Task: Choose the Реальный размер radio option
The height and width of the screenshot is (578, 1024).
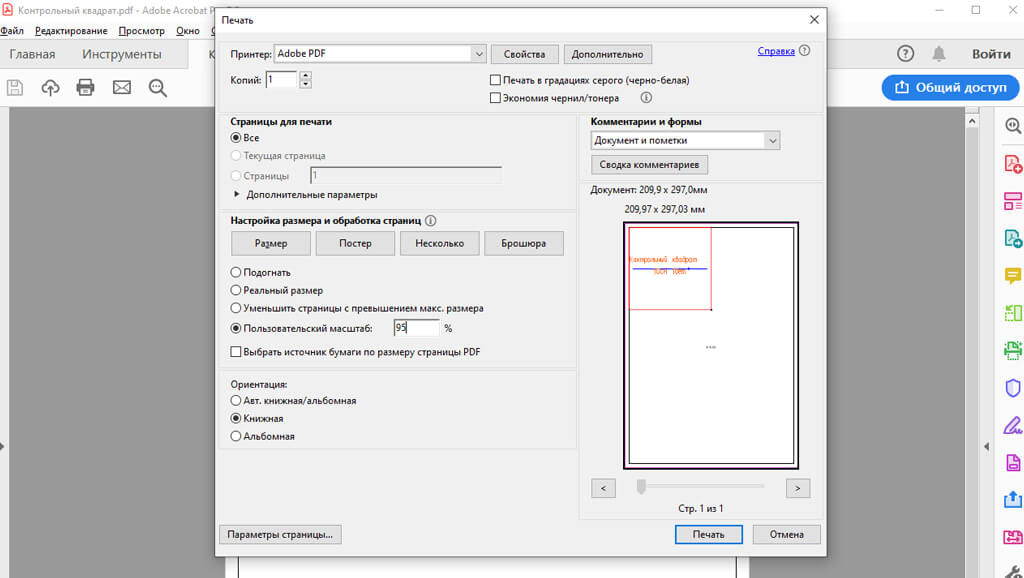Action: point(236,290)
